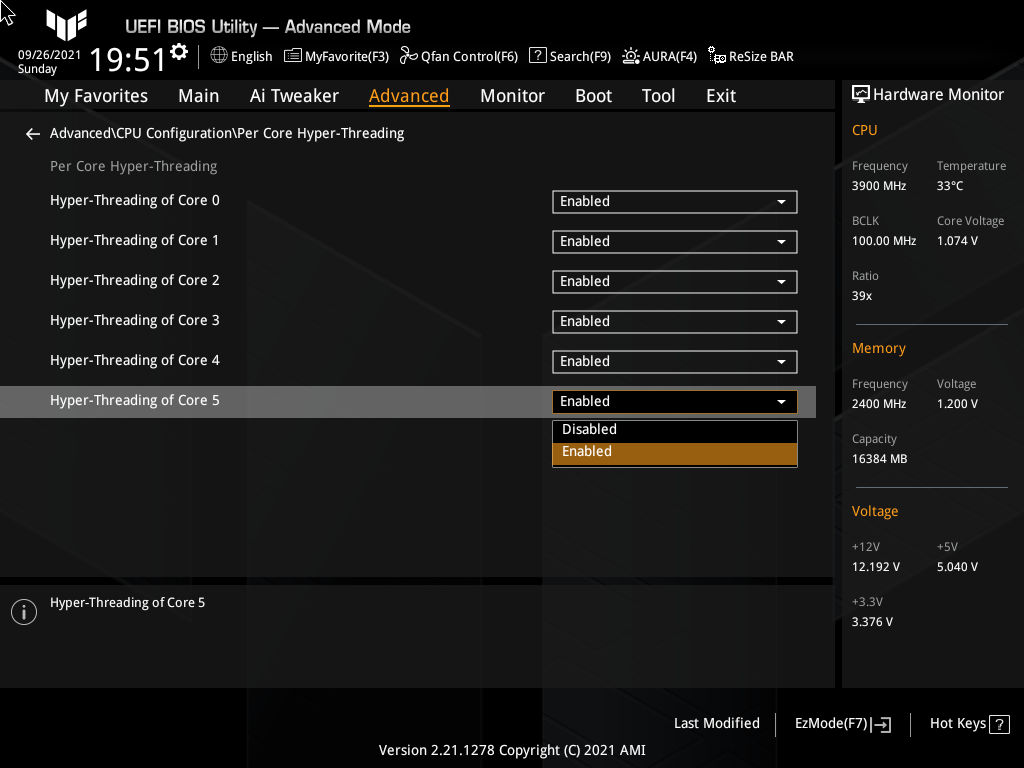Launch AURA lighting settings
The image size is (1024, 768).
coord(659,56)
